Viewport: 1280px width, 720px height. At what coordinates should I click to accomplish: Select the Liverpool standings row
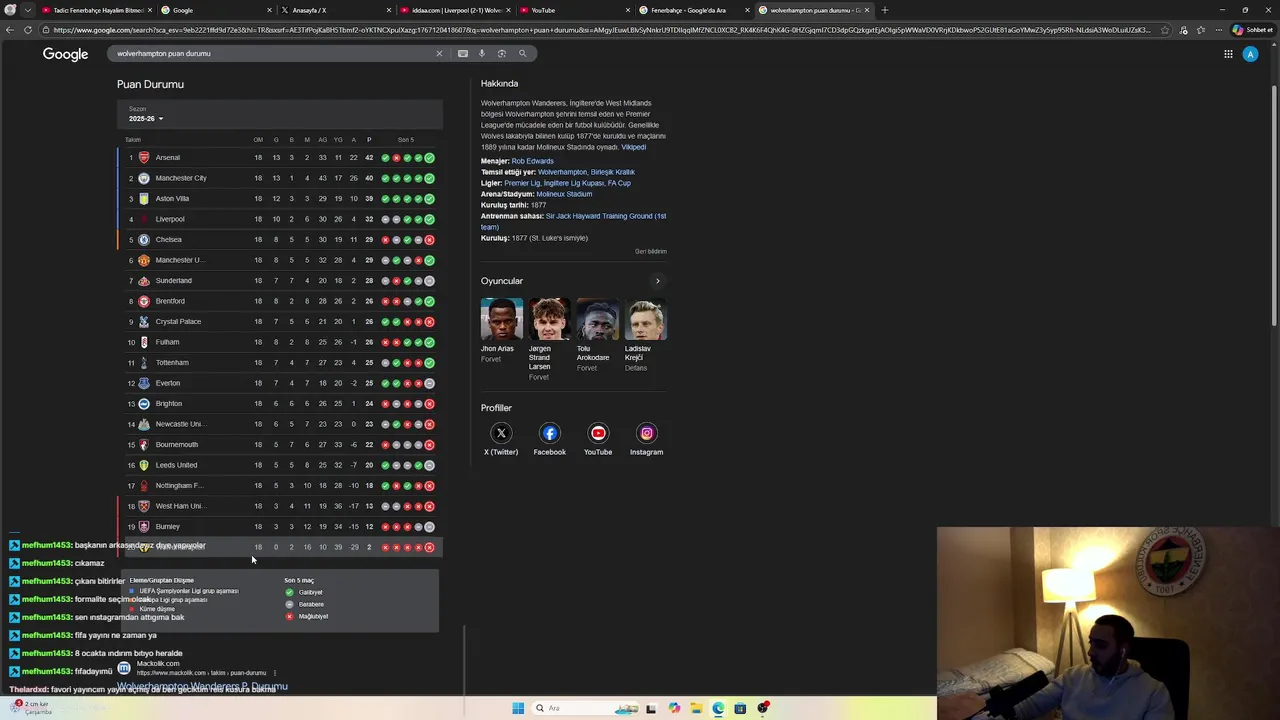pos(279,219)
